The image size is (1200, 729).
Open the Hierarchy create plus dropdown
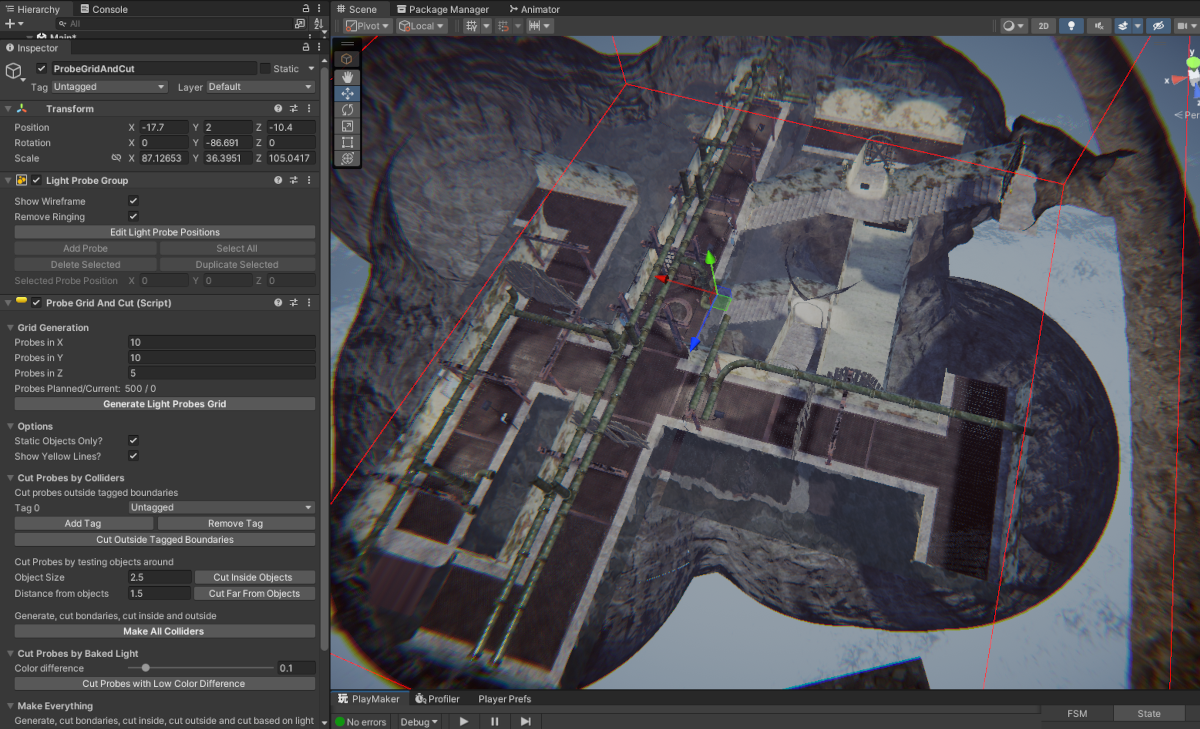click(x=13, y=23)
